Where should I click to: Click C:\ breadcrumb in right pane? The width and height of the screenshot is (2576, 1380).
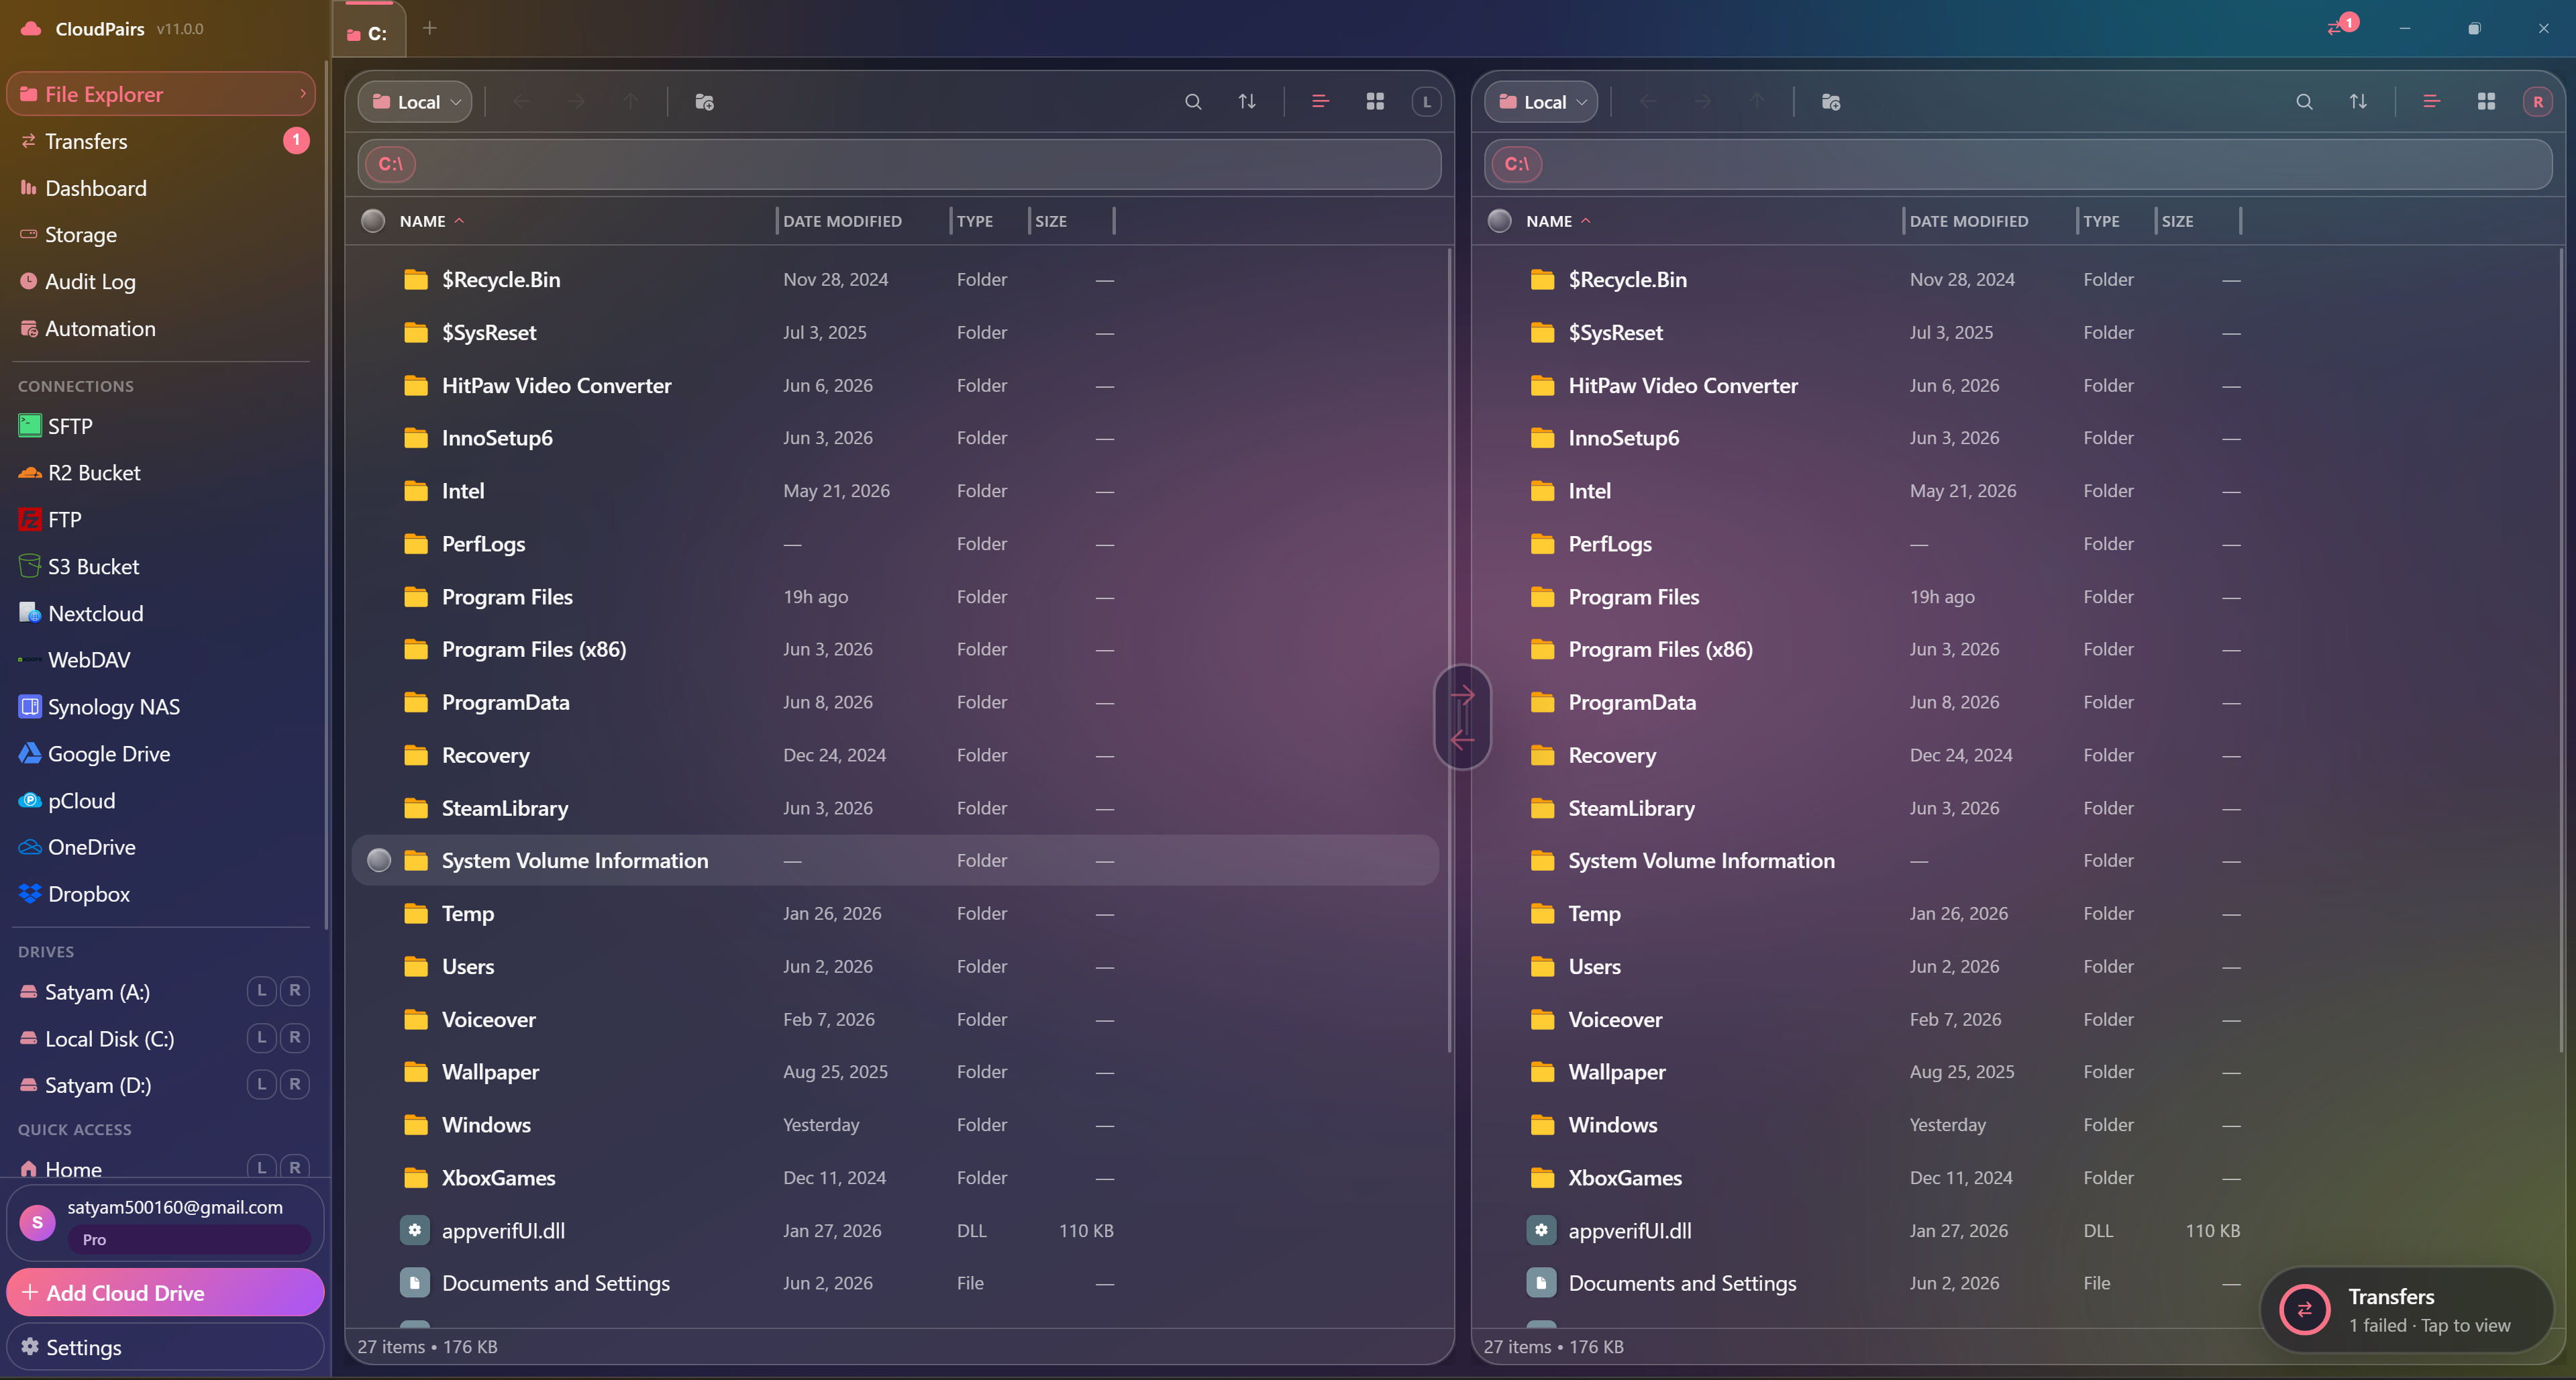(x=1516, y=164)
